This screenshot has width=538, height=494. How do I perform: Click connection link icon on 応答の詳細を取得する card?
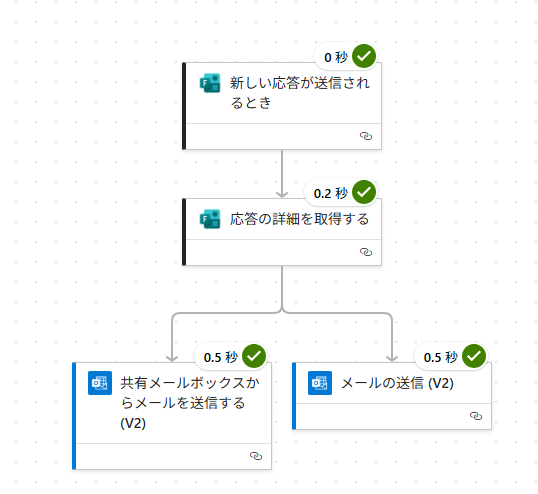[366, 252]
